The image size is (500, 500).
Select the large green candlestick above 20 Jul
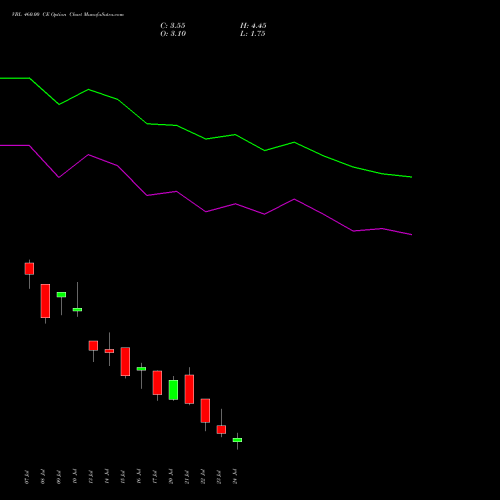coord(173,390)
